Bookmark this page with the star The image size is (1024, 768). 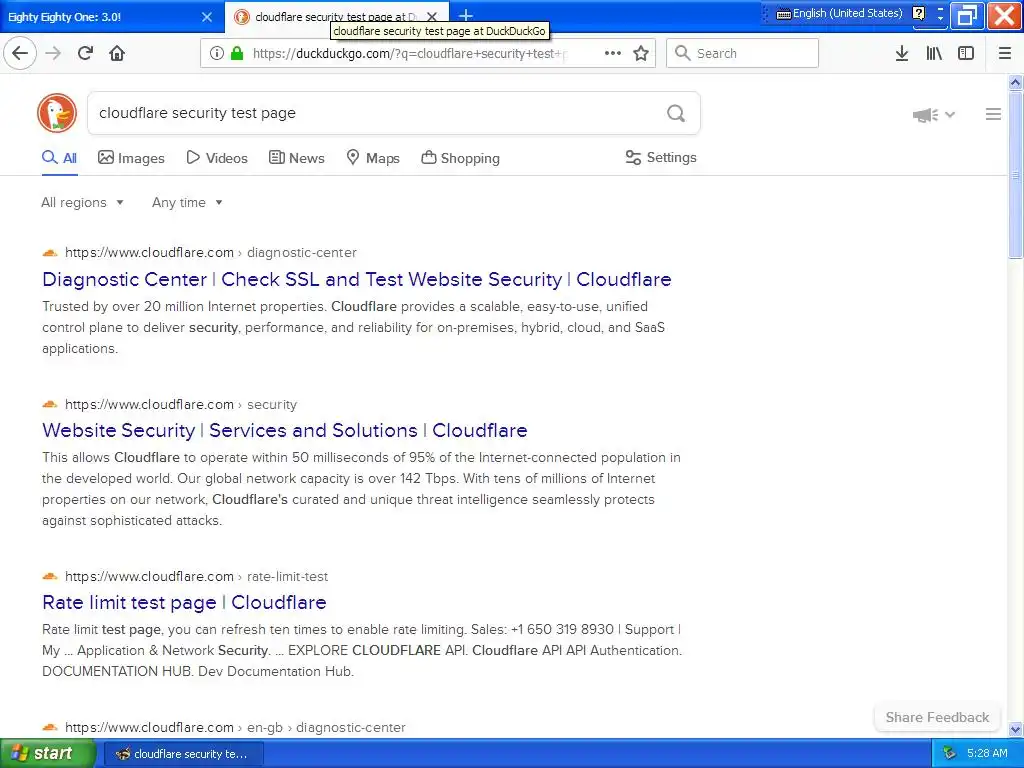[x=641, y=53]
